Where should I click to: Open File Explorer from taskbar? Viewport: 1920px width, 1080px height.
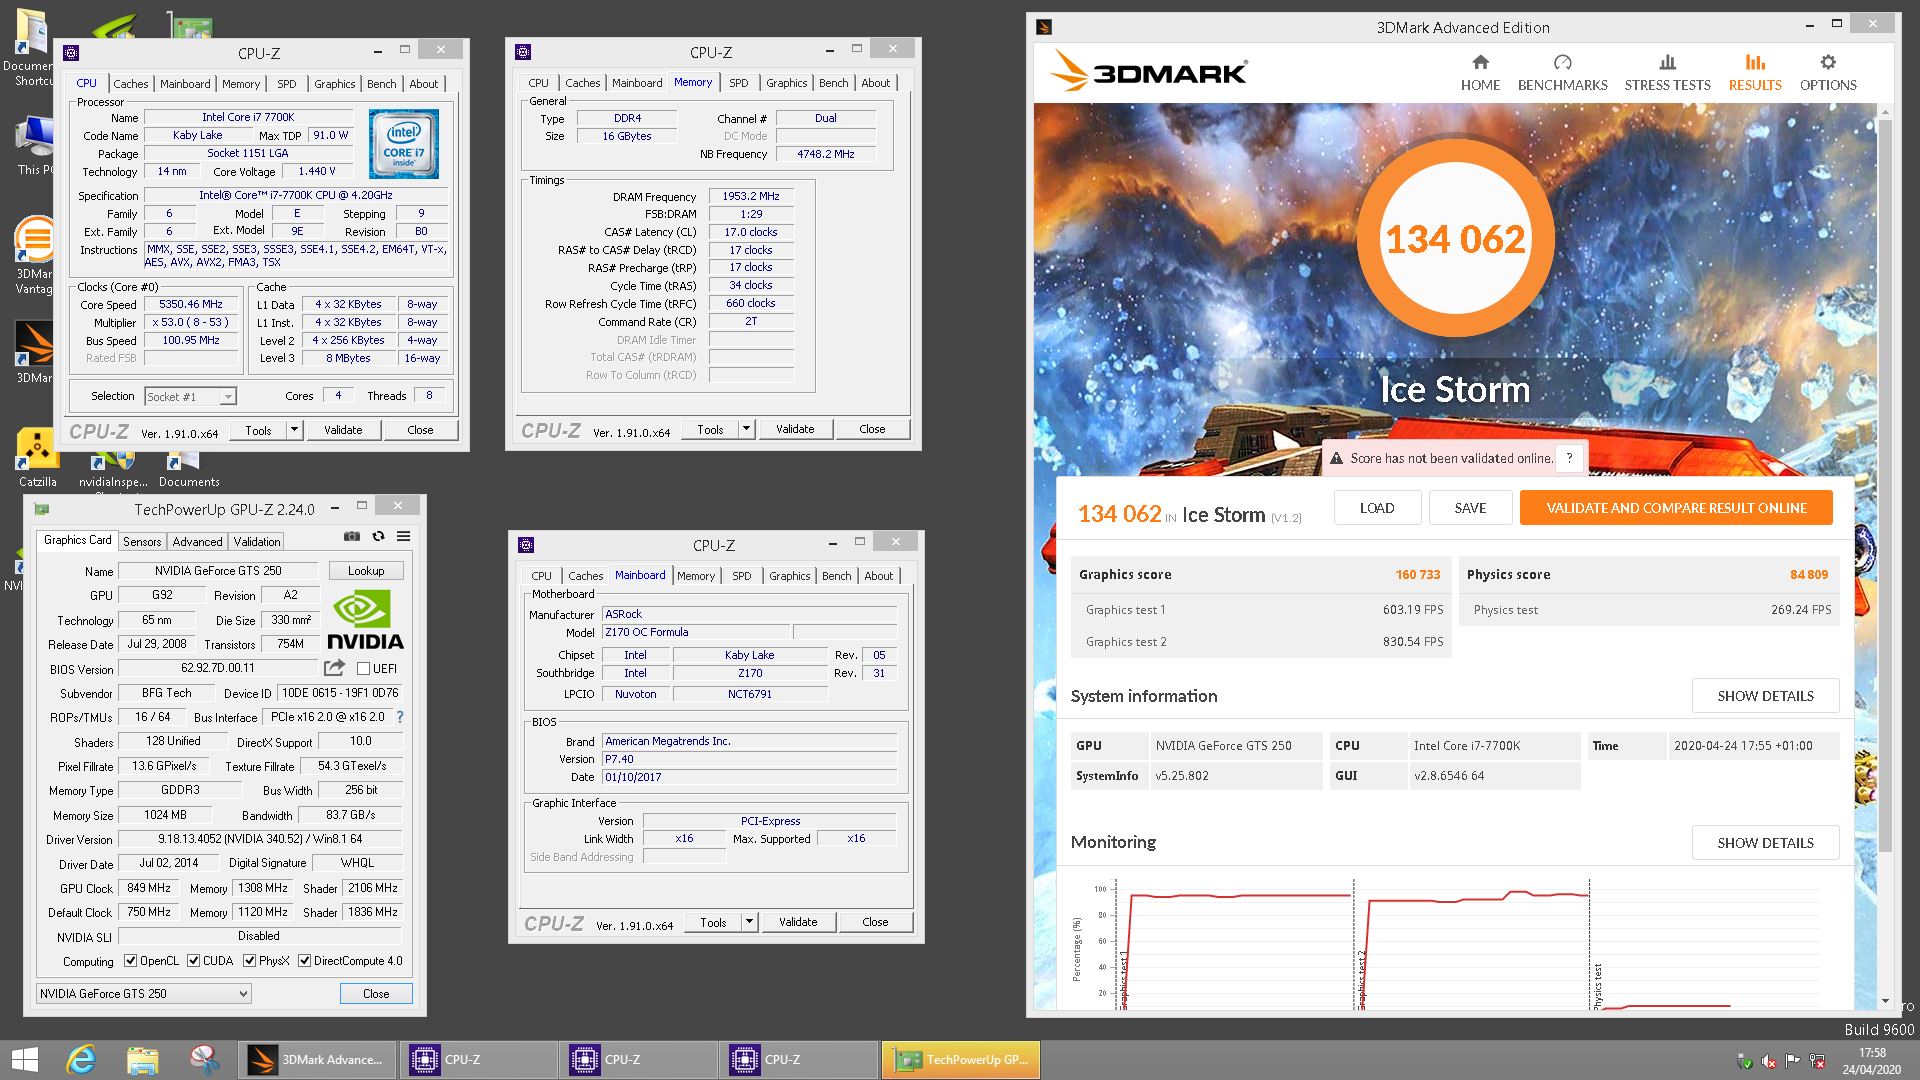pyautogui.click(x=143, y=1059)
